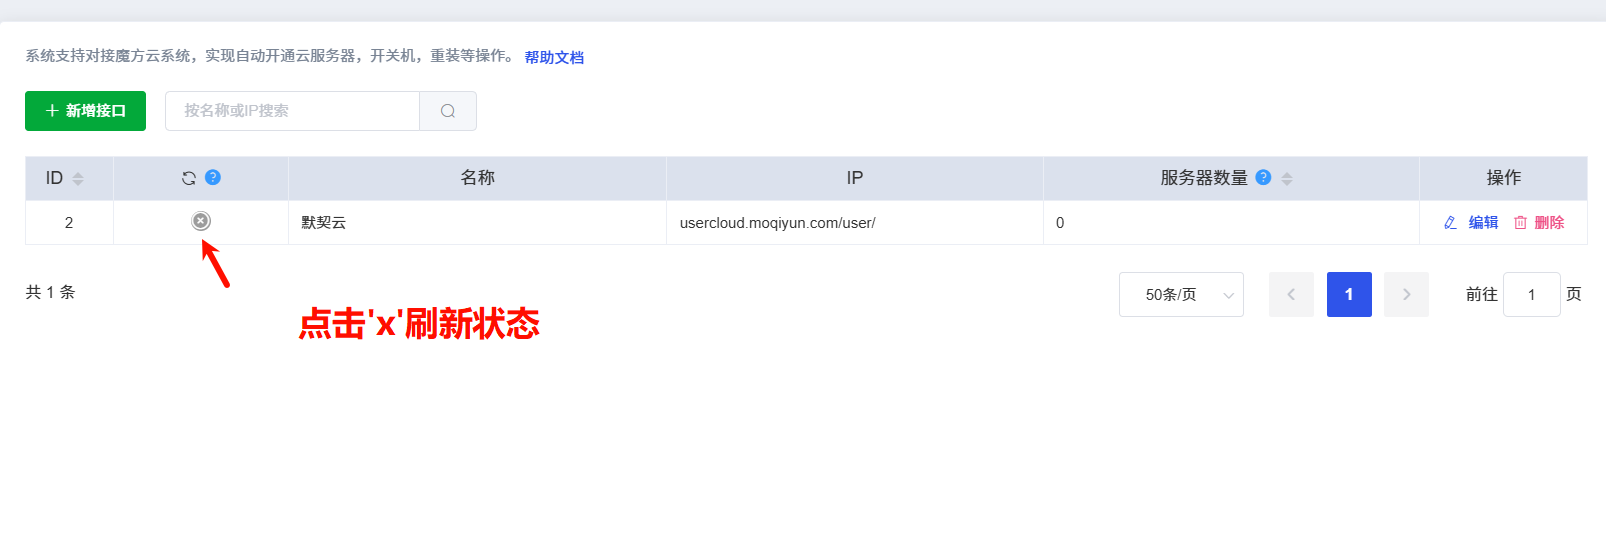Screen dimensions: 1606x557
Task: Click the refresh icon in table header
Action: [189, 178]
